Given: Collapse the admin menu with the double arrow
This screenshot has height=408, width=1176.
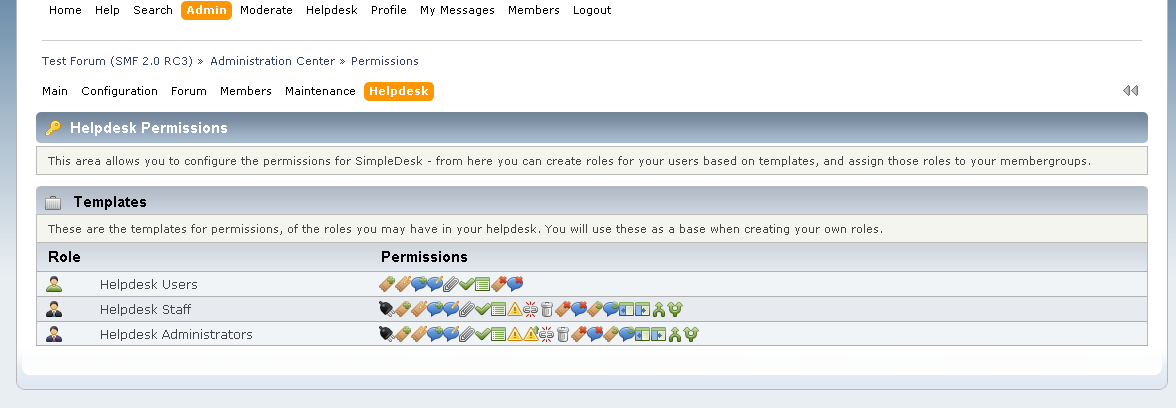Looking at the screenshot, I should coord(1130,91).
